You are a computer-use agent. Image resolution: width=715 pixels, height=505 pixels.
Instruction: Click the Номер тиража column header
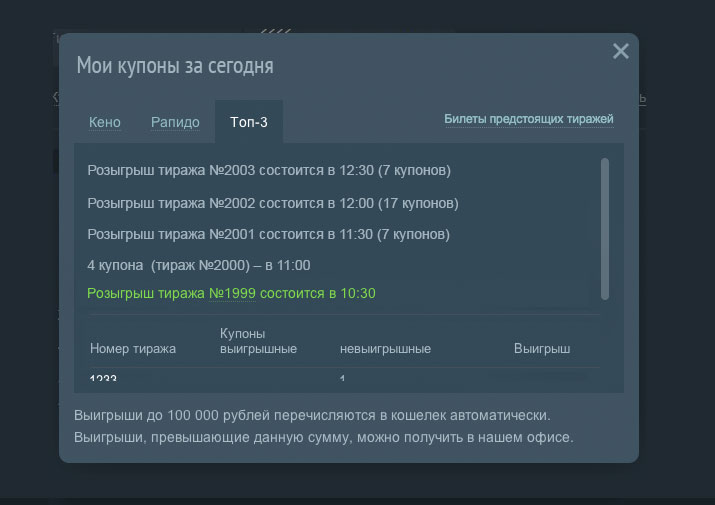coord(133,349)
